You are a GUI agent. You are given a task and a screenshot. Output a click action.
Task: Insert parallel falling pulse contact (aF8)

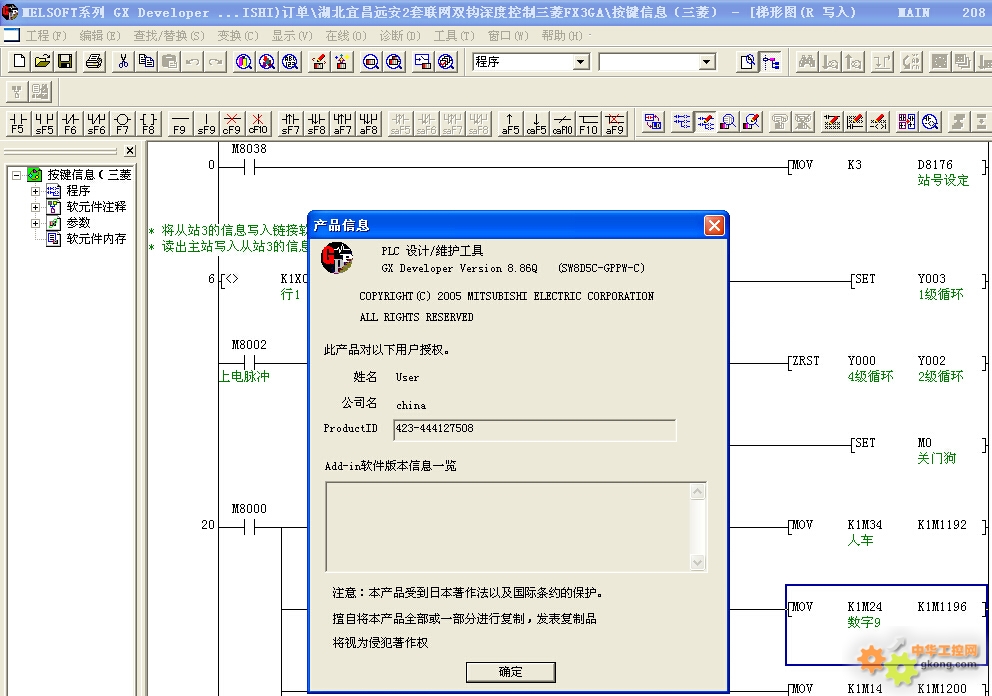(368, 123)
